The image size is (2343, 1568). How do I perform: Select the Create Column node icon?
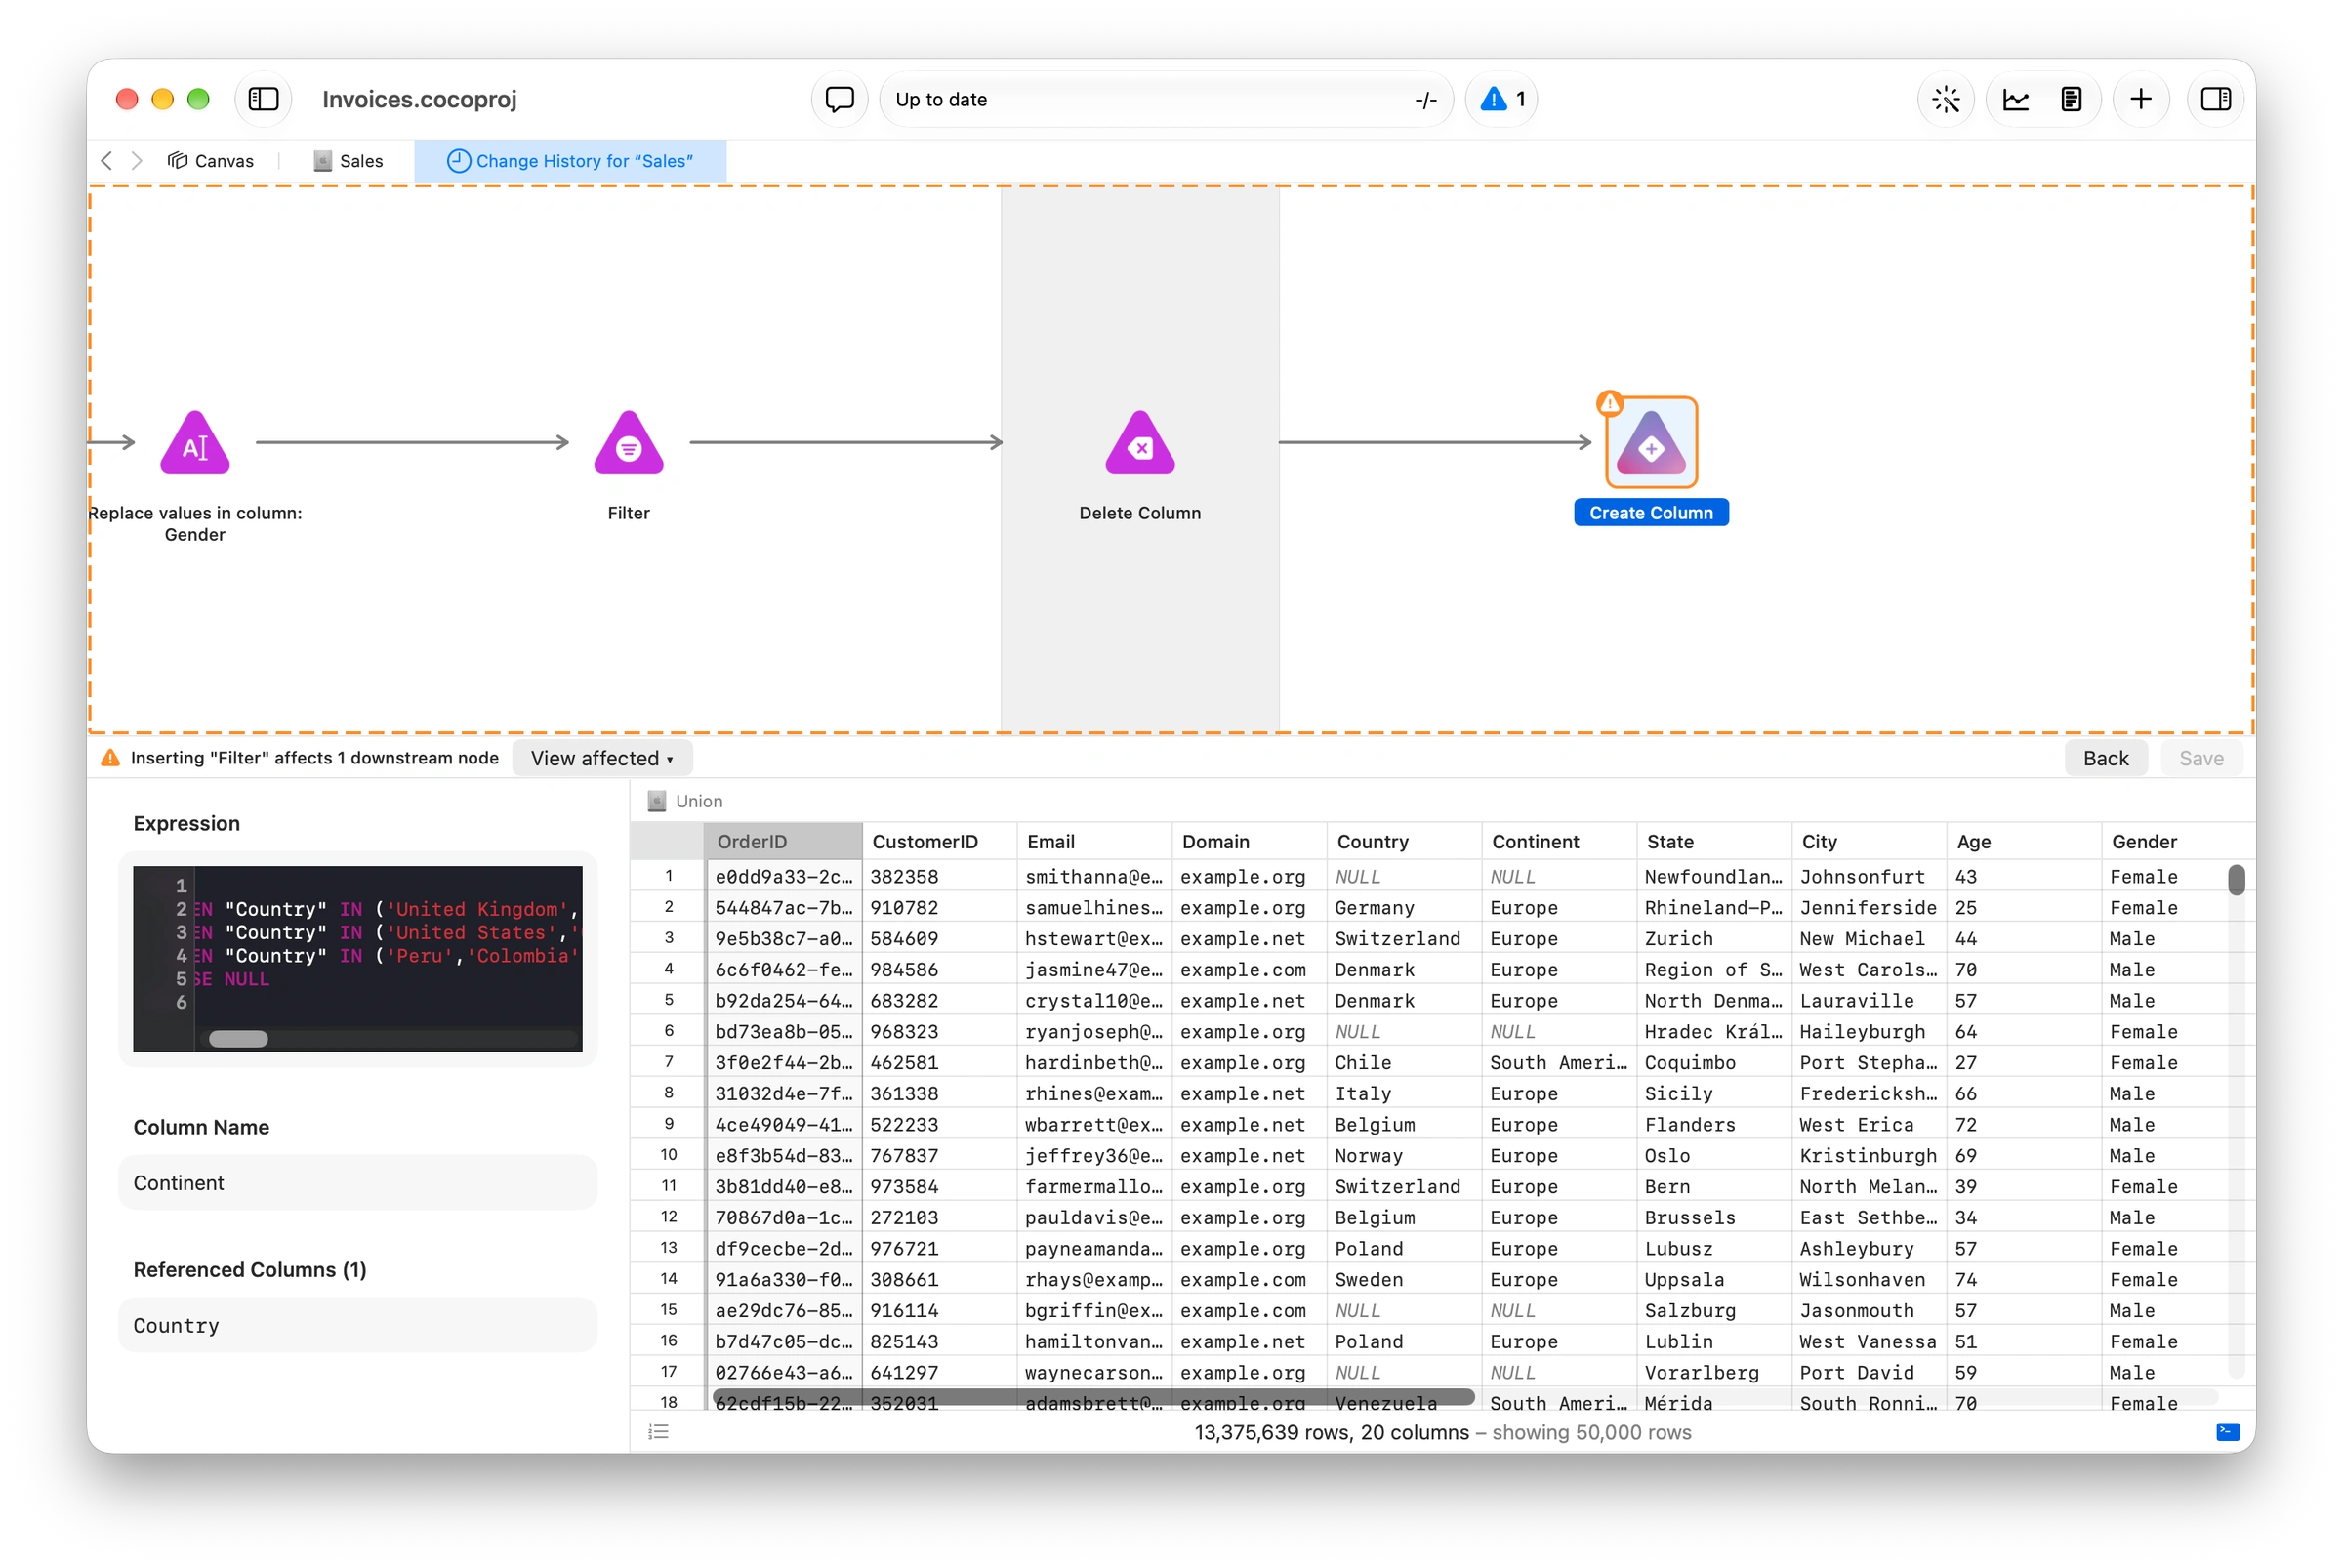tap(1650, 443)
